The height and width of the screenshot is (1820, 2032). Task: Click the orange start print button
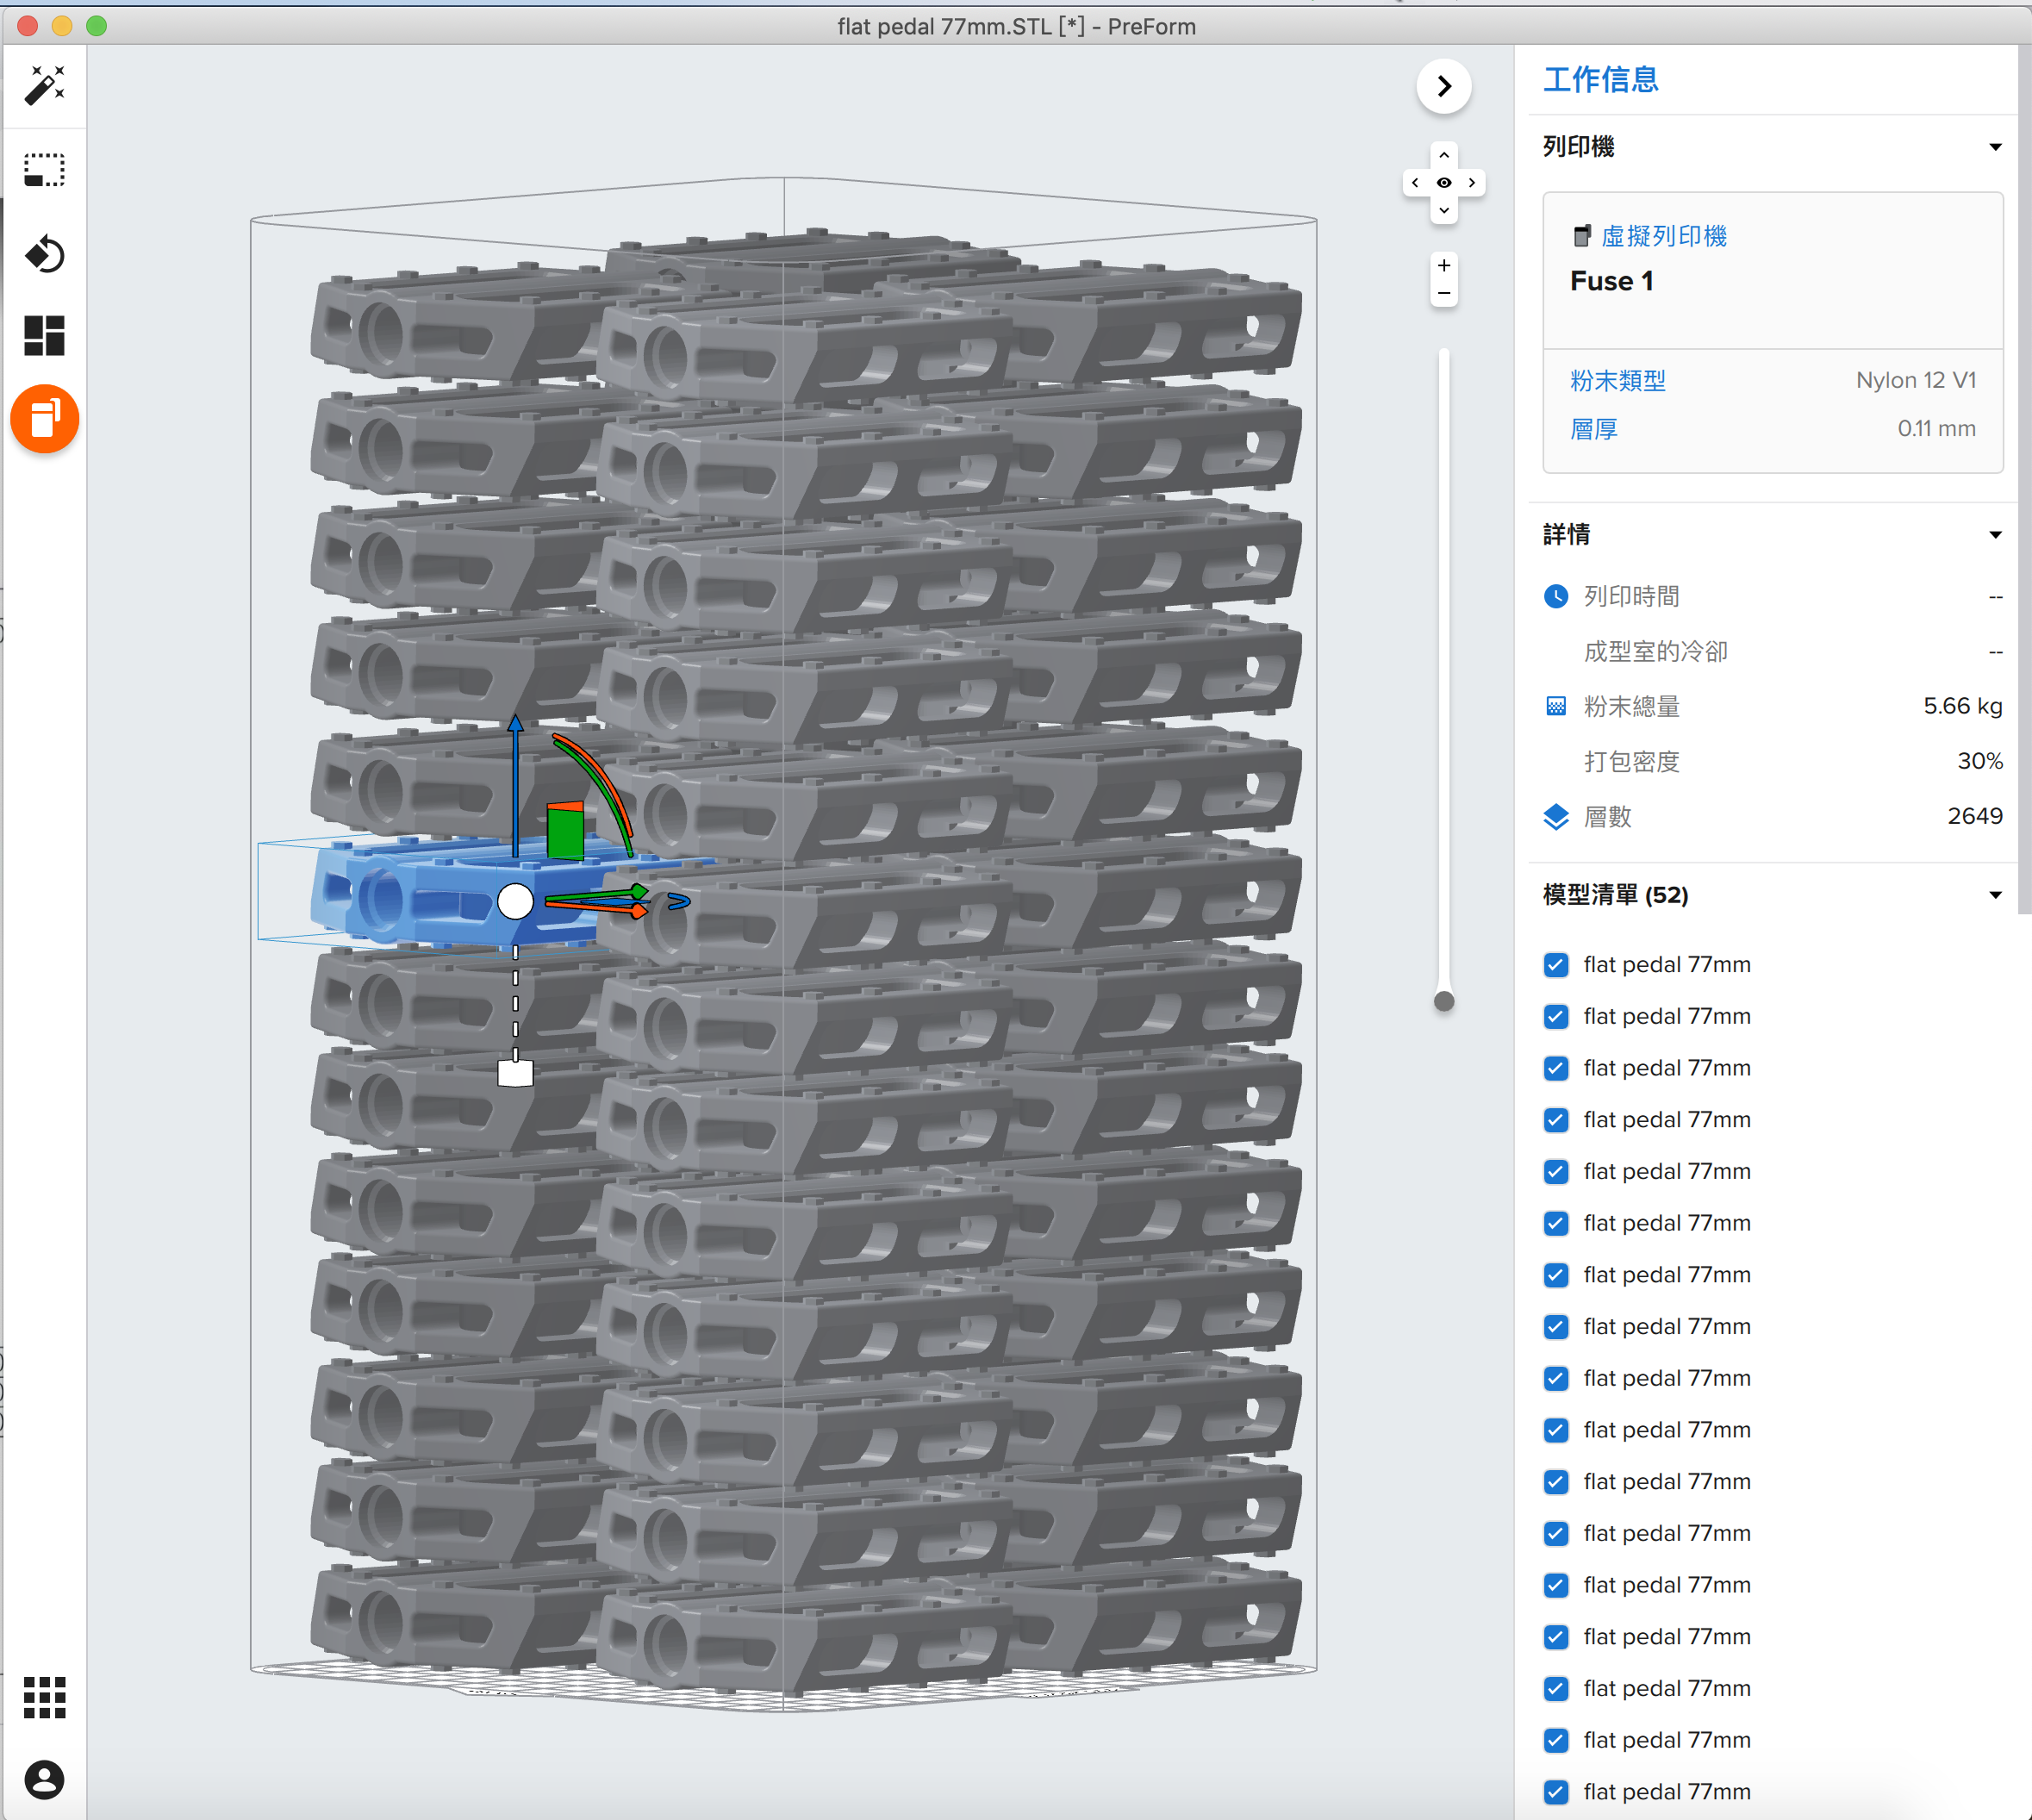45,419
